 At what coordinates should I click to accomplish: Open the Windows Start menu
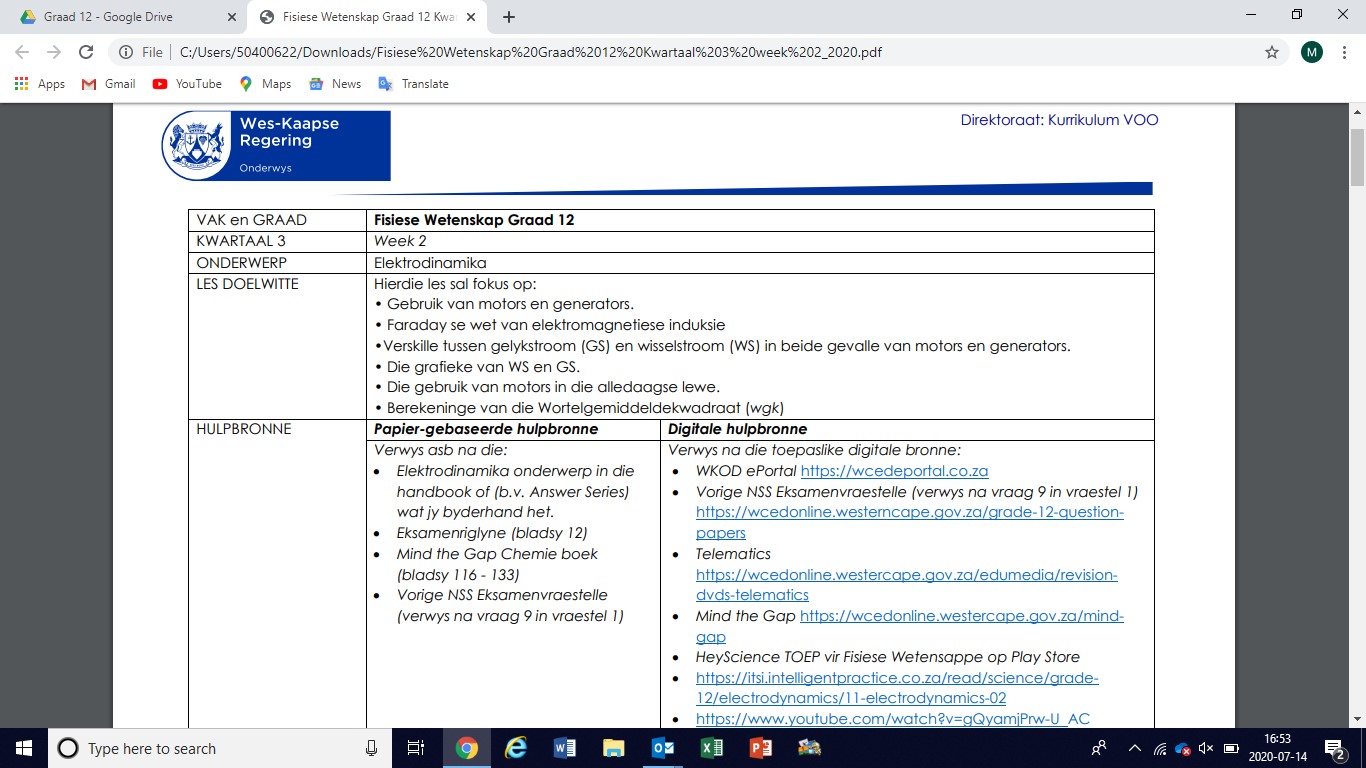point(23,748)
